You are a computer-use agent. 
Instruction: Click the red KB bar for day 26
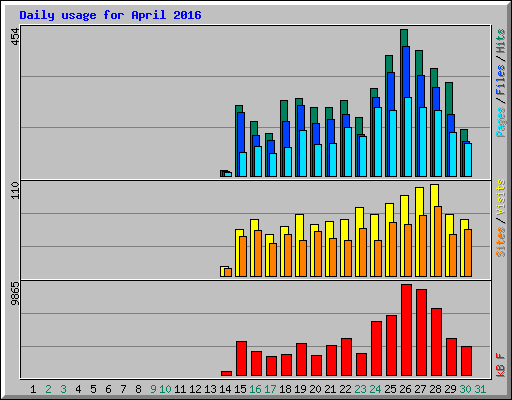coord(406,330)
